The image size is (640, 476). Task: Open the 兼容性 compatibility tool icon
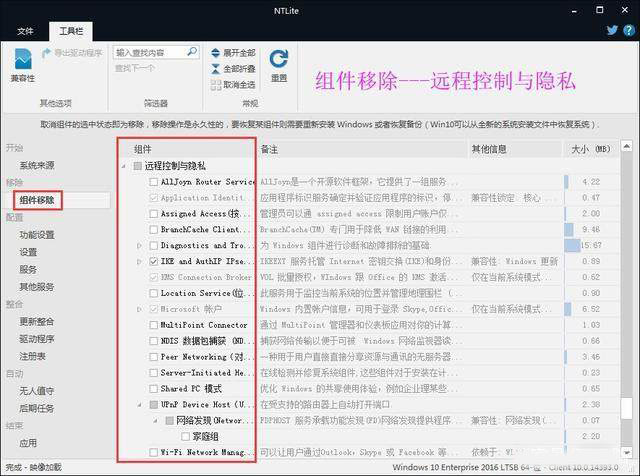[x=23, y=65]
